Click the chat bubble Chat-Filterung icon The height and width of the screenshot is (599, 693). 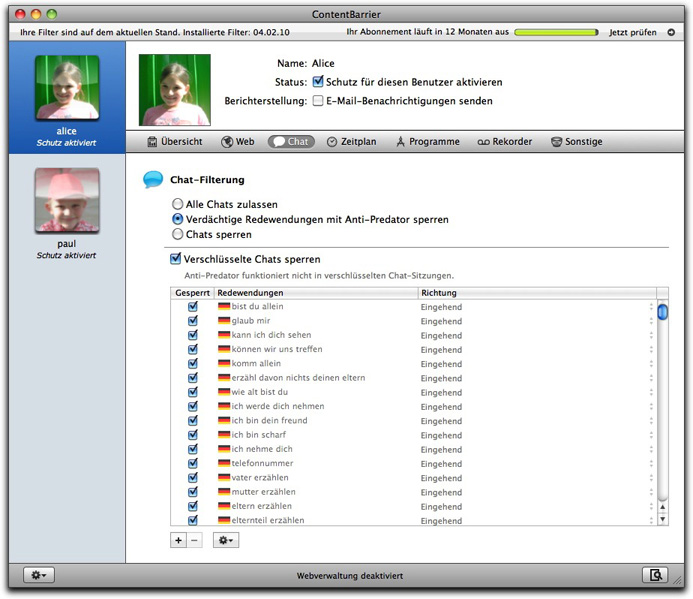[153, 180]
